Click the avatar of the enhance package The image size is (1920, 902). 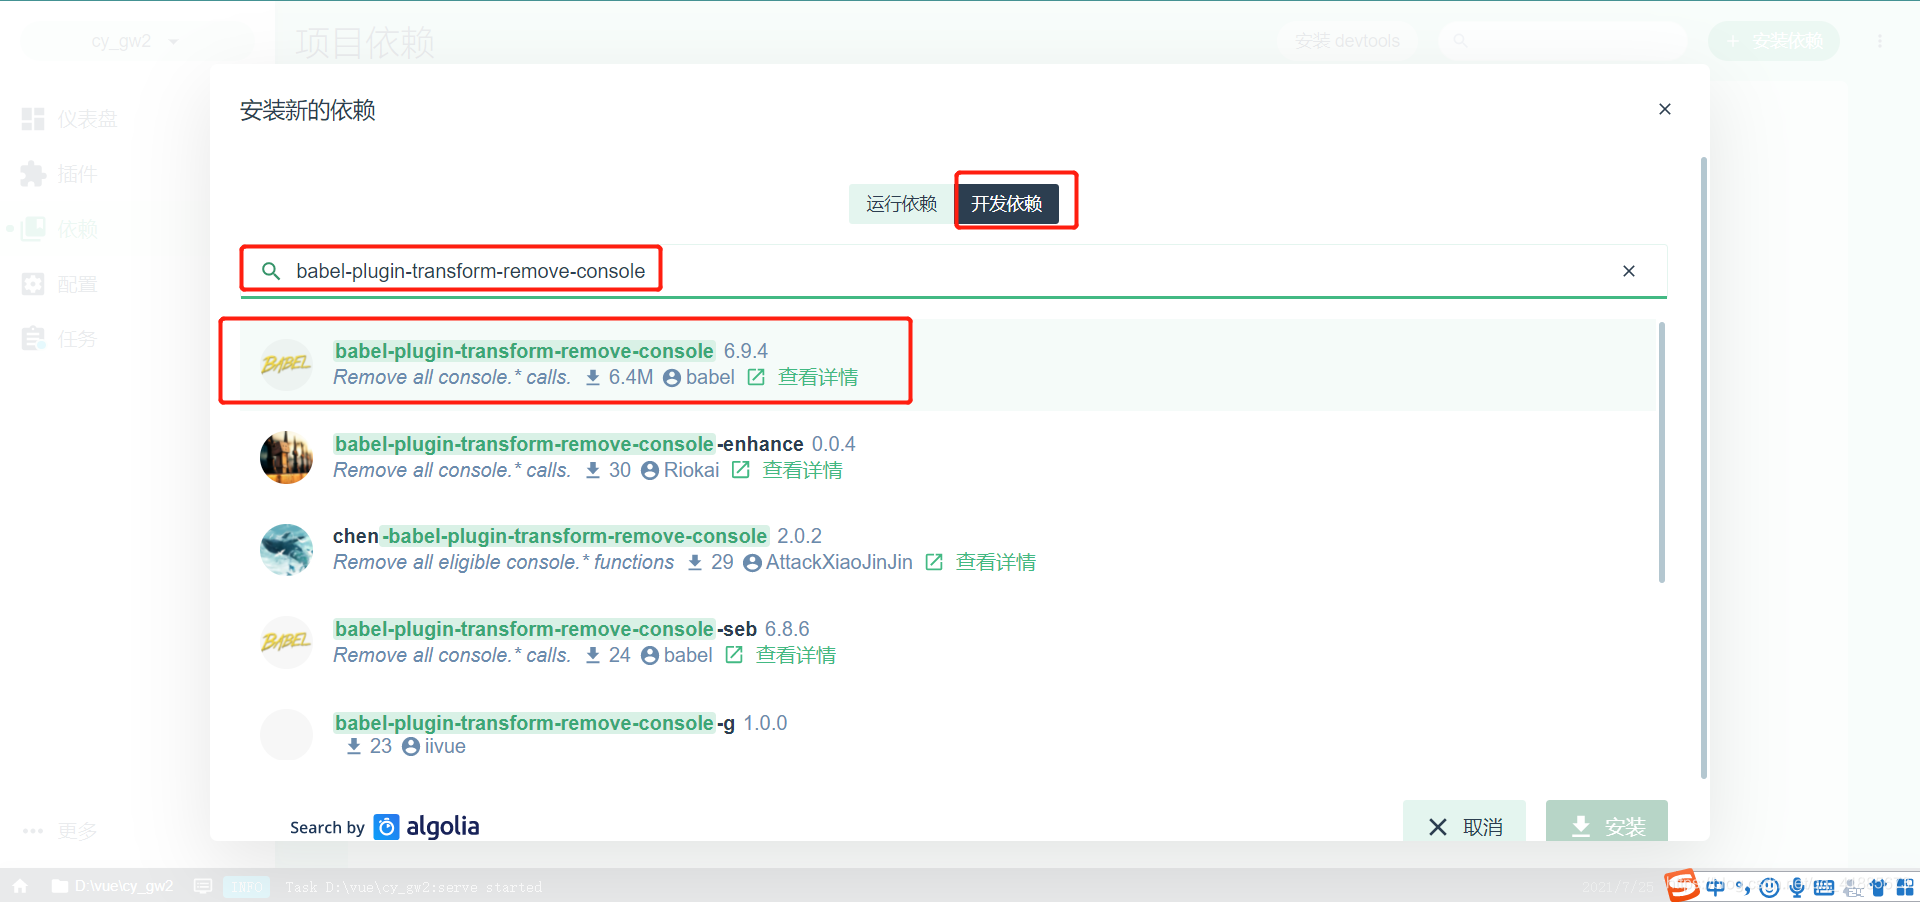pyautogui.click(x=286, y=457)
